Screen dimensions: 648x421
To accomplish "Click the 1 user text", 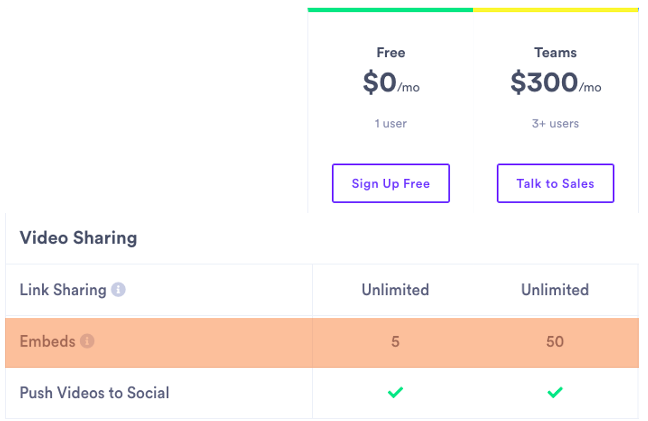I will coord(391,124).
